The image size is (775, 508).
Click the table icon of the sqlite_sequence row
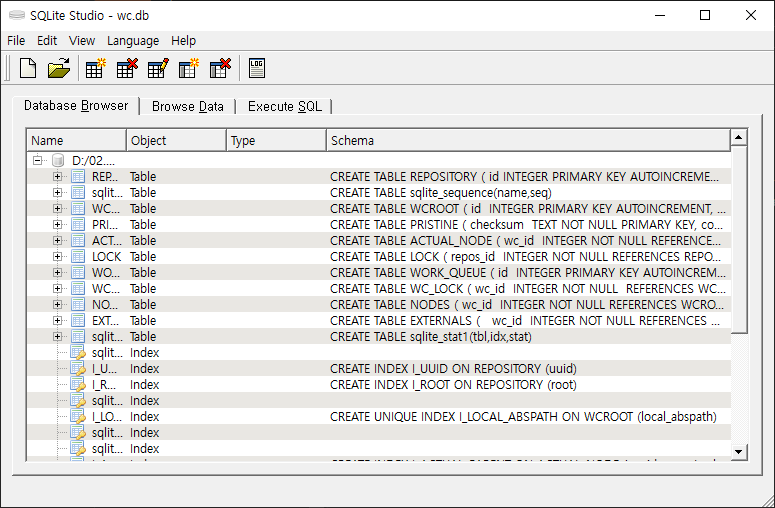tap(78, 192)
